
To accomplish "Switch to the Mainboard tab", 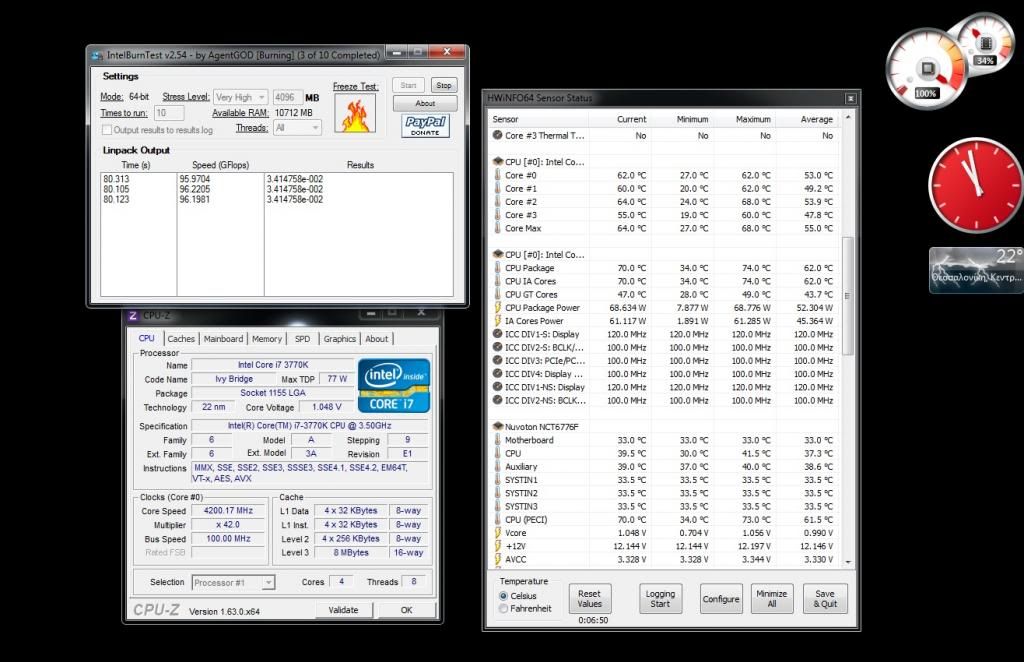I will [223, 339].
